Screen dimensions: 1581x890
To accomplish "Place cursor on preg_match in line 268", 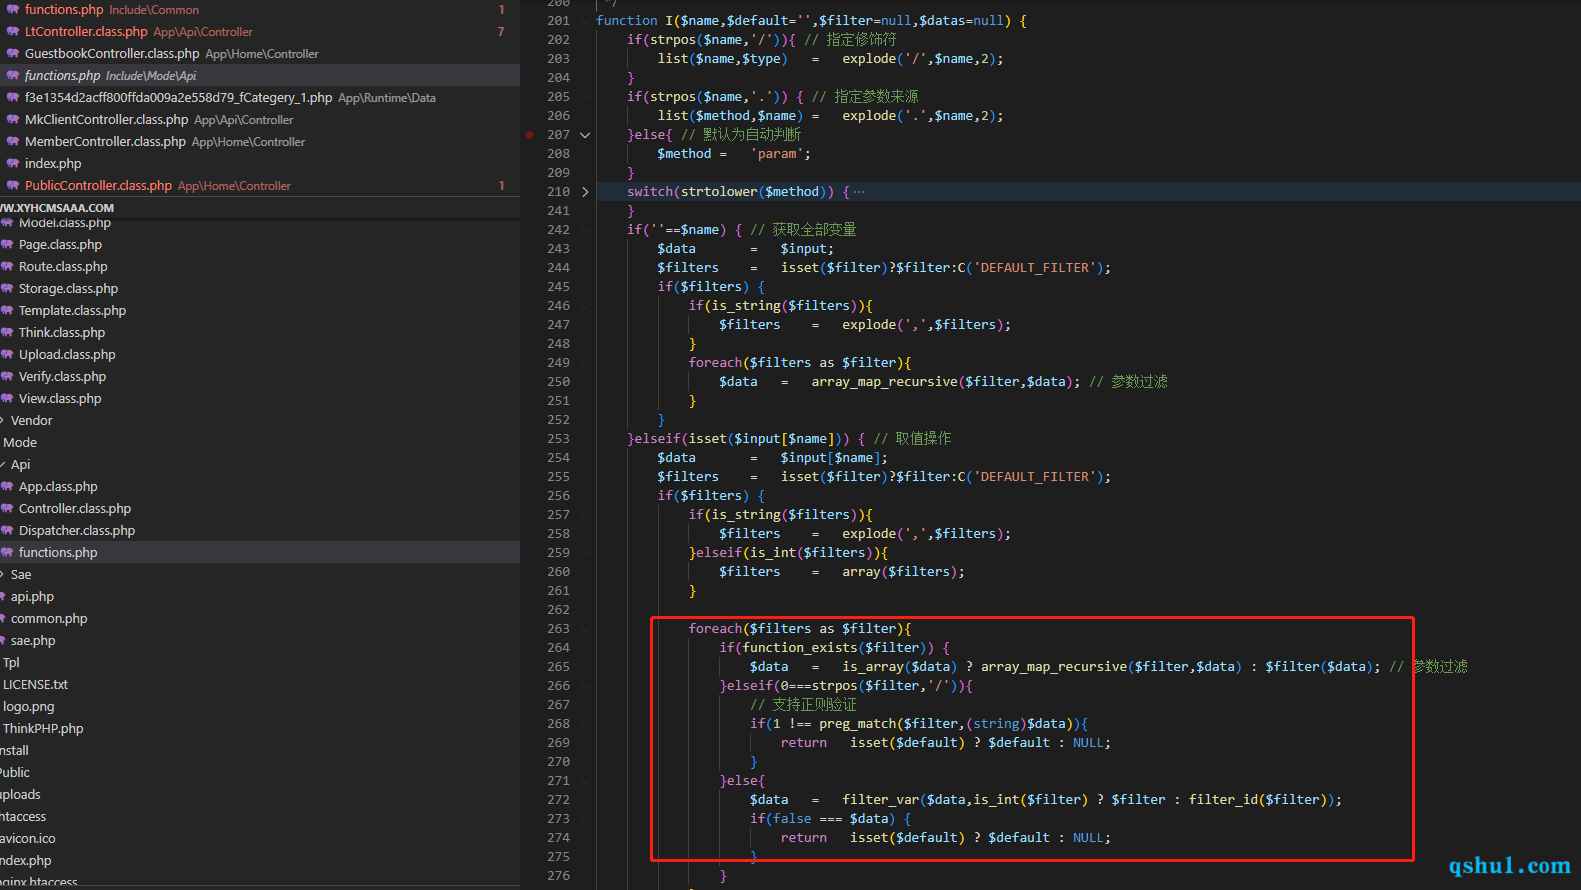I will pos(857,724).
